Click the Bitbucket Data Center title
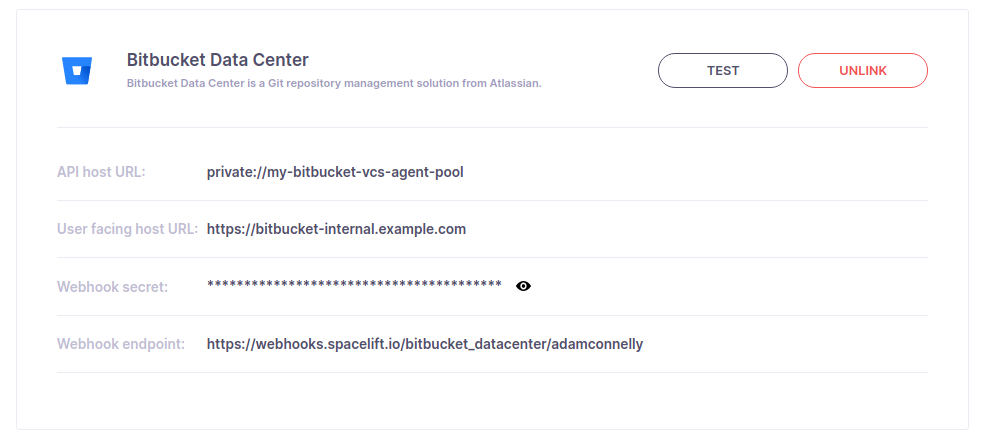This screenshot has height=442, width=983. 217,60
